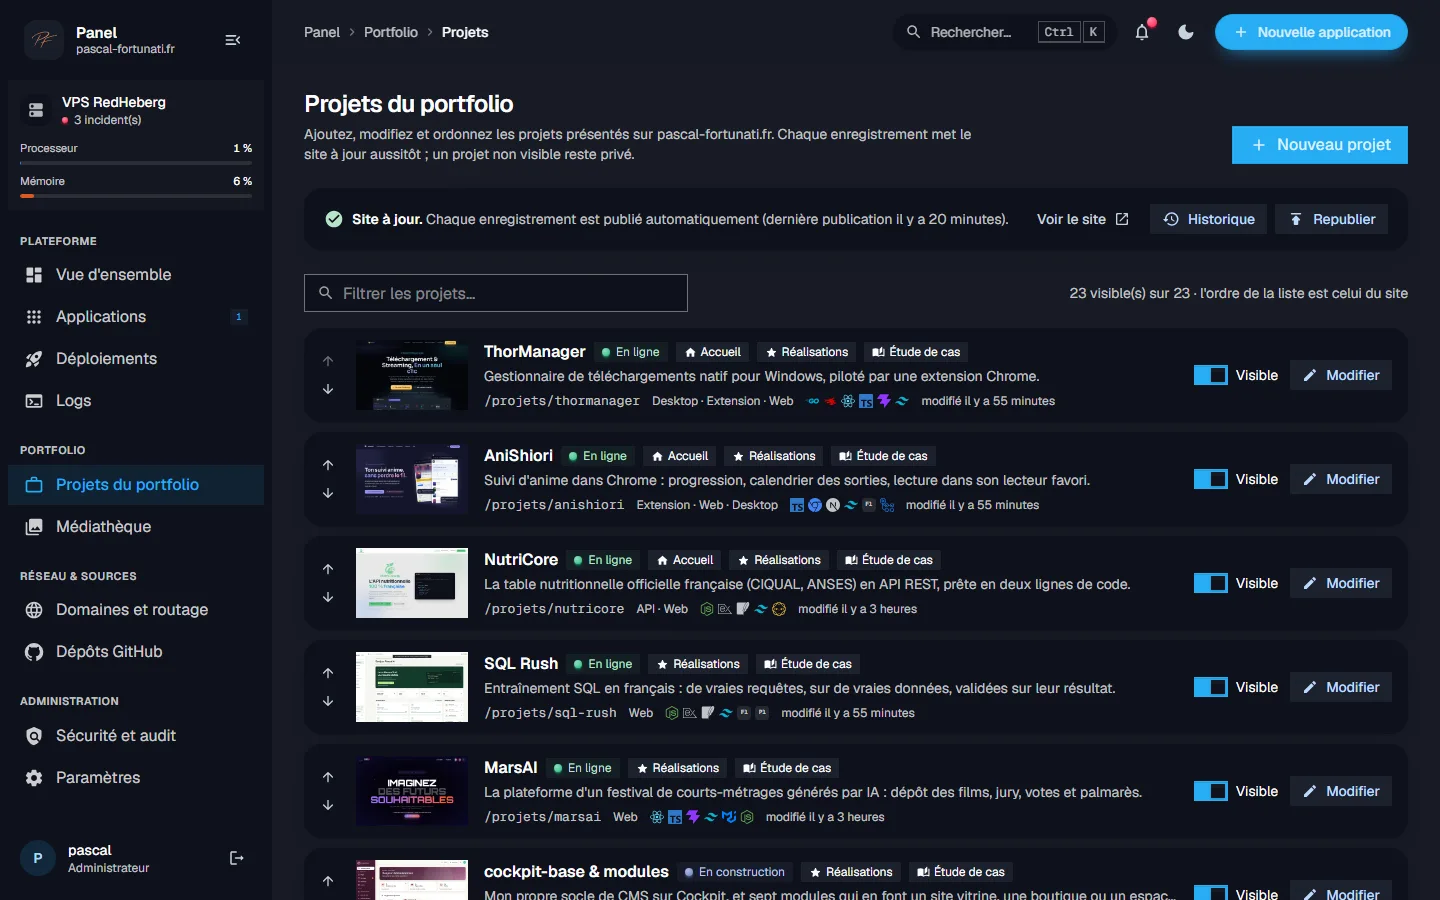Move ThorManager down with arrow
1440x900 pixels.
click(328, 389)
